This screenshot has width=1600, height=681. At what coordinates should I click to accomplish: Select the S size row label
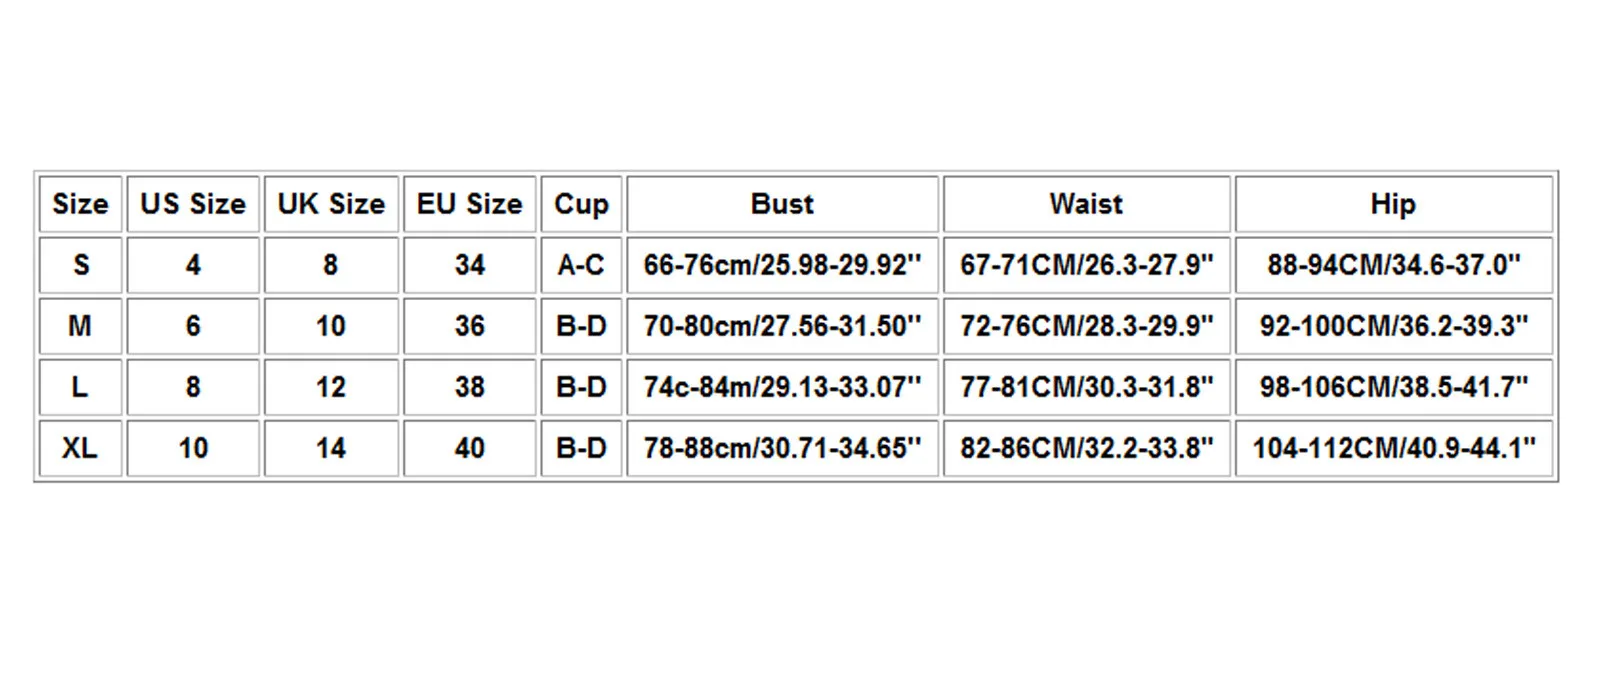[80, 265]
